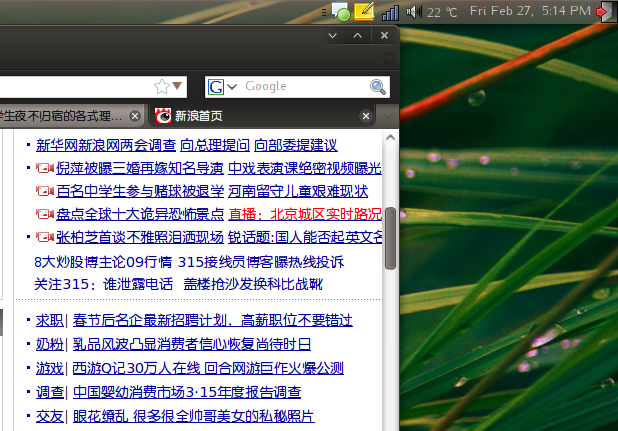Click the red logout icon in panel
This screenshot has width=618, height=431.
pos(606,12)
